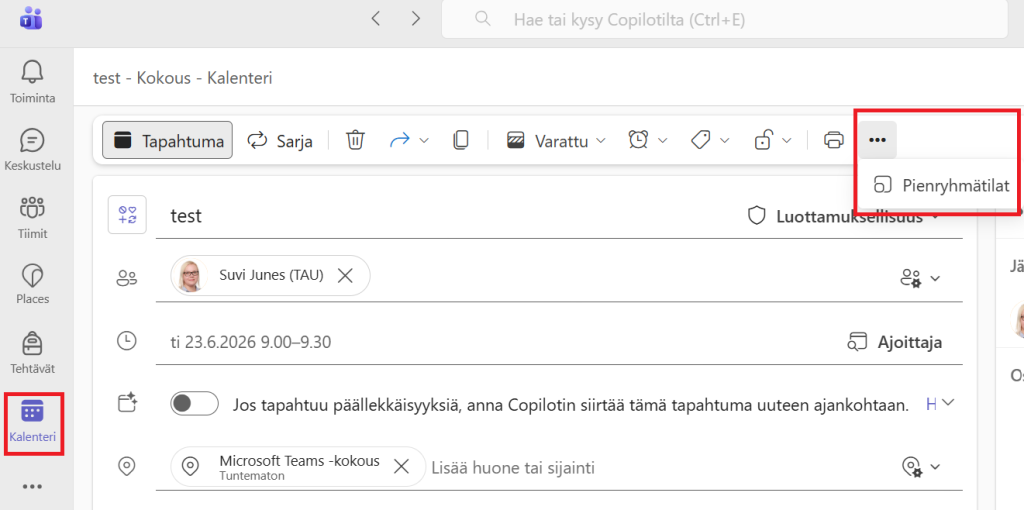
Task: Focus the Copilot search box
Action: pos(725,20)
